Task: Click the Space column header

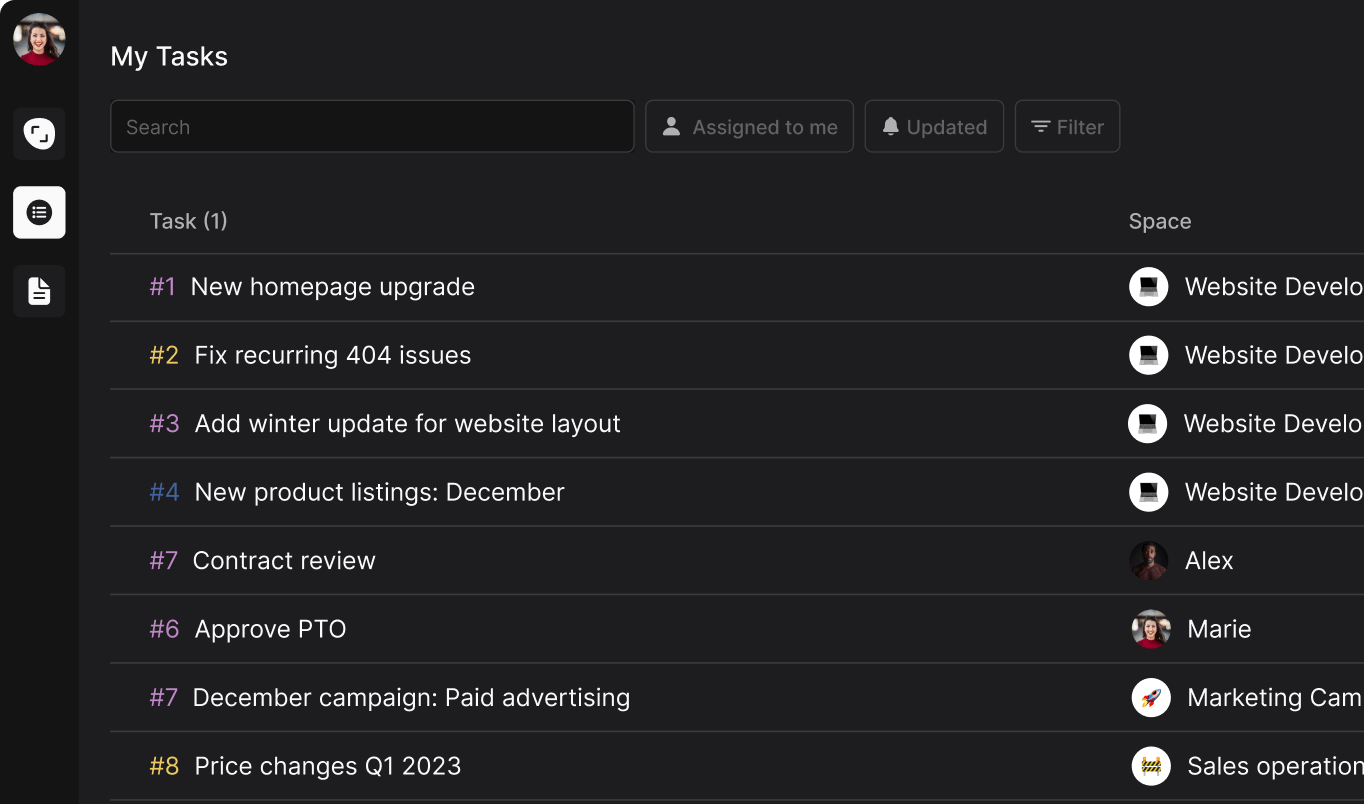Action: [x=1159, y=221]
